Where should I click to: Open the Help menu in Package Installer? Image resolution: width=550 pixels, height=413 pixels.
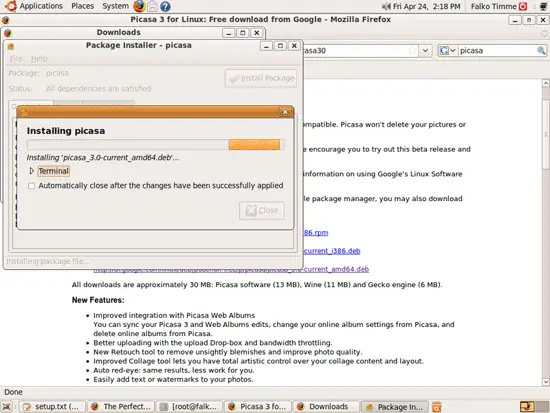(39, 59)
